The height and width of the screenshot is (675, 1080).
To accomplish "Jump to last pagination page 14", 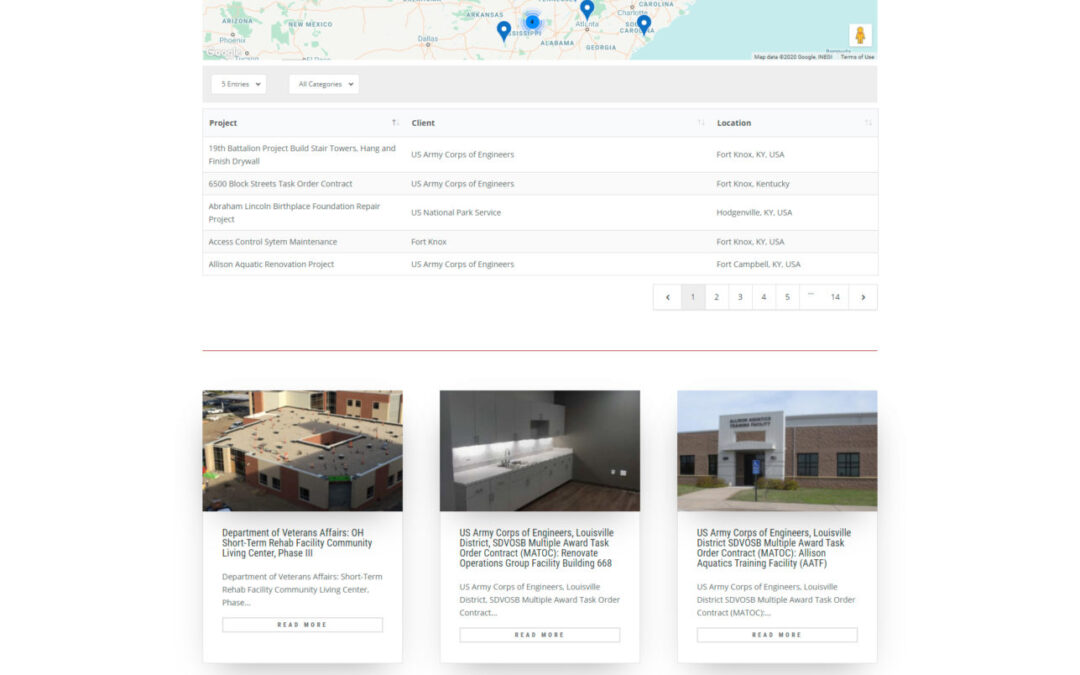I will coord(835,297).
